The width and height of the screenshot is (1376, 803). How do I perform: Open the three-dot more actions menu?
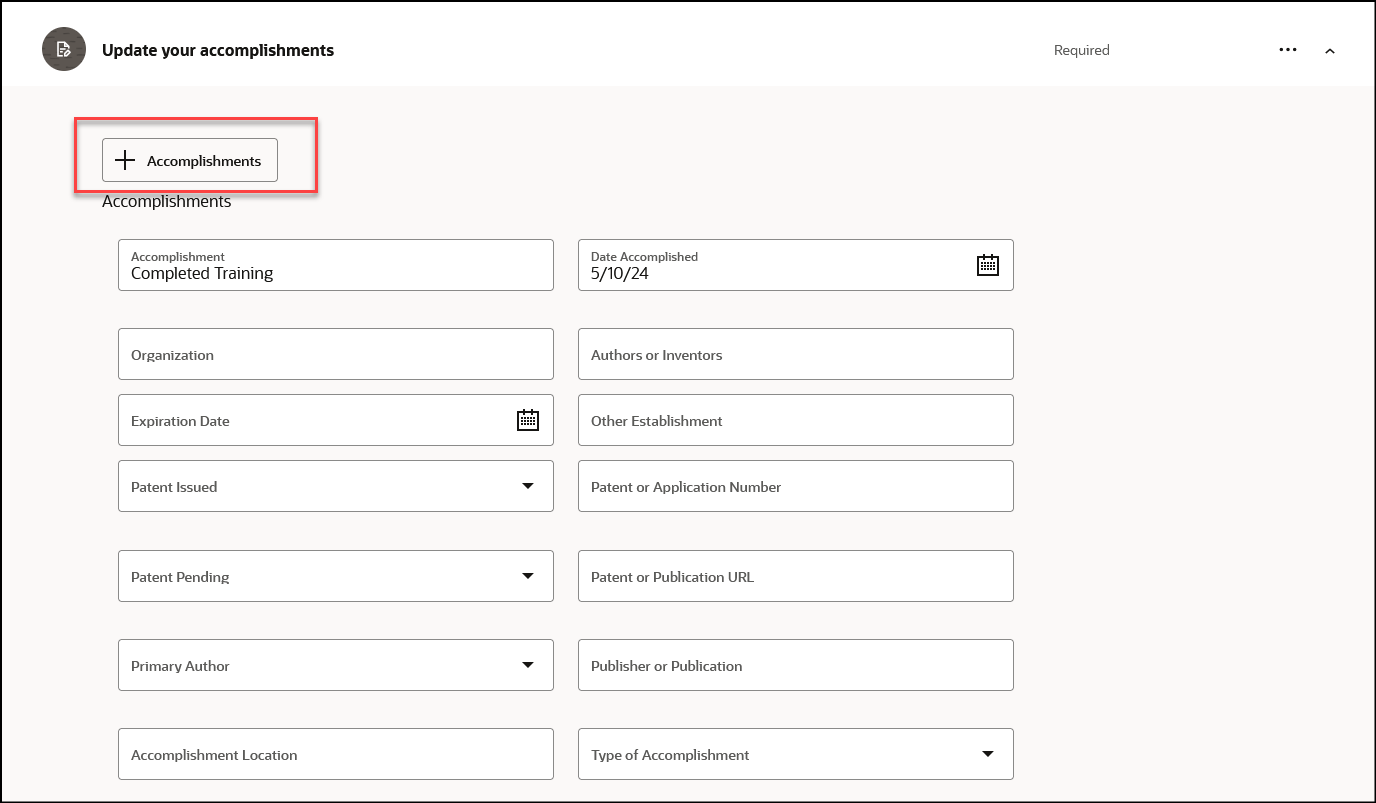[x=1288, y=50]
